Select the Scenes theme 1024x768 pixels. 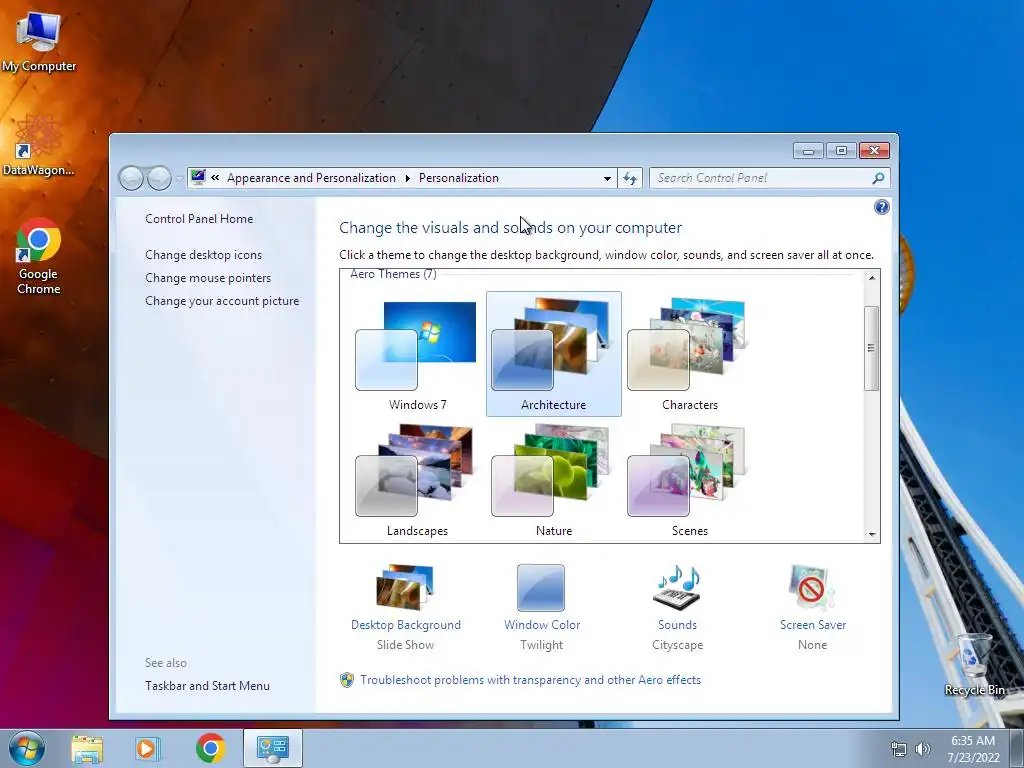point(690,480)
